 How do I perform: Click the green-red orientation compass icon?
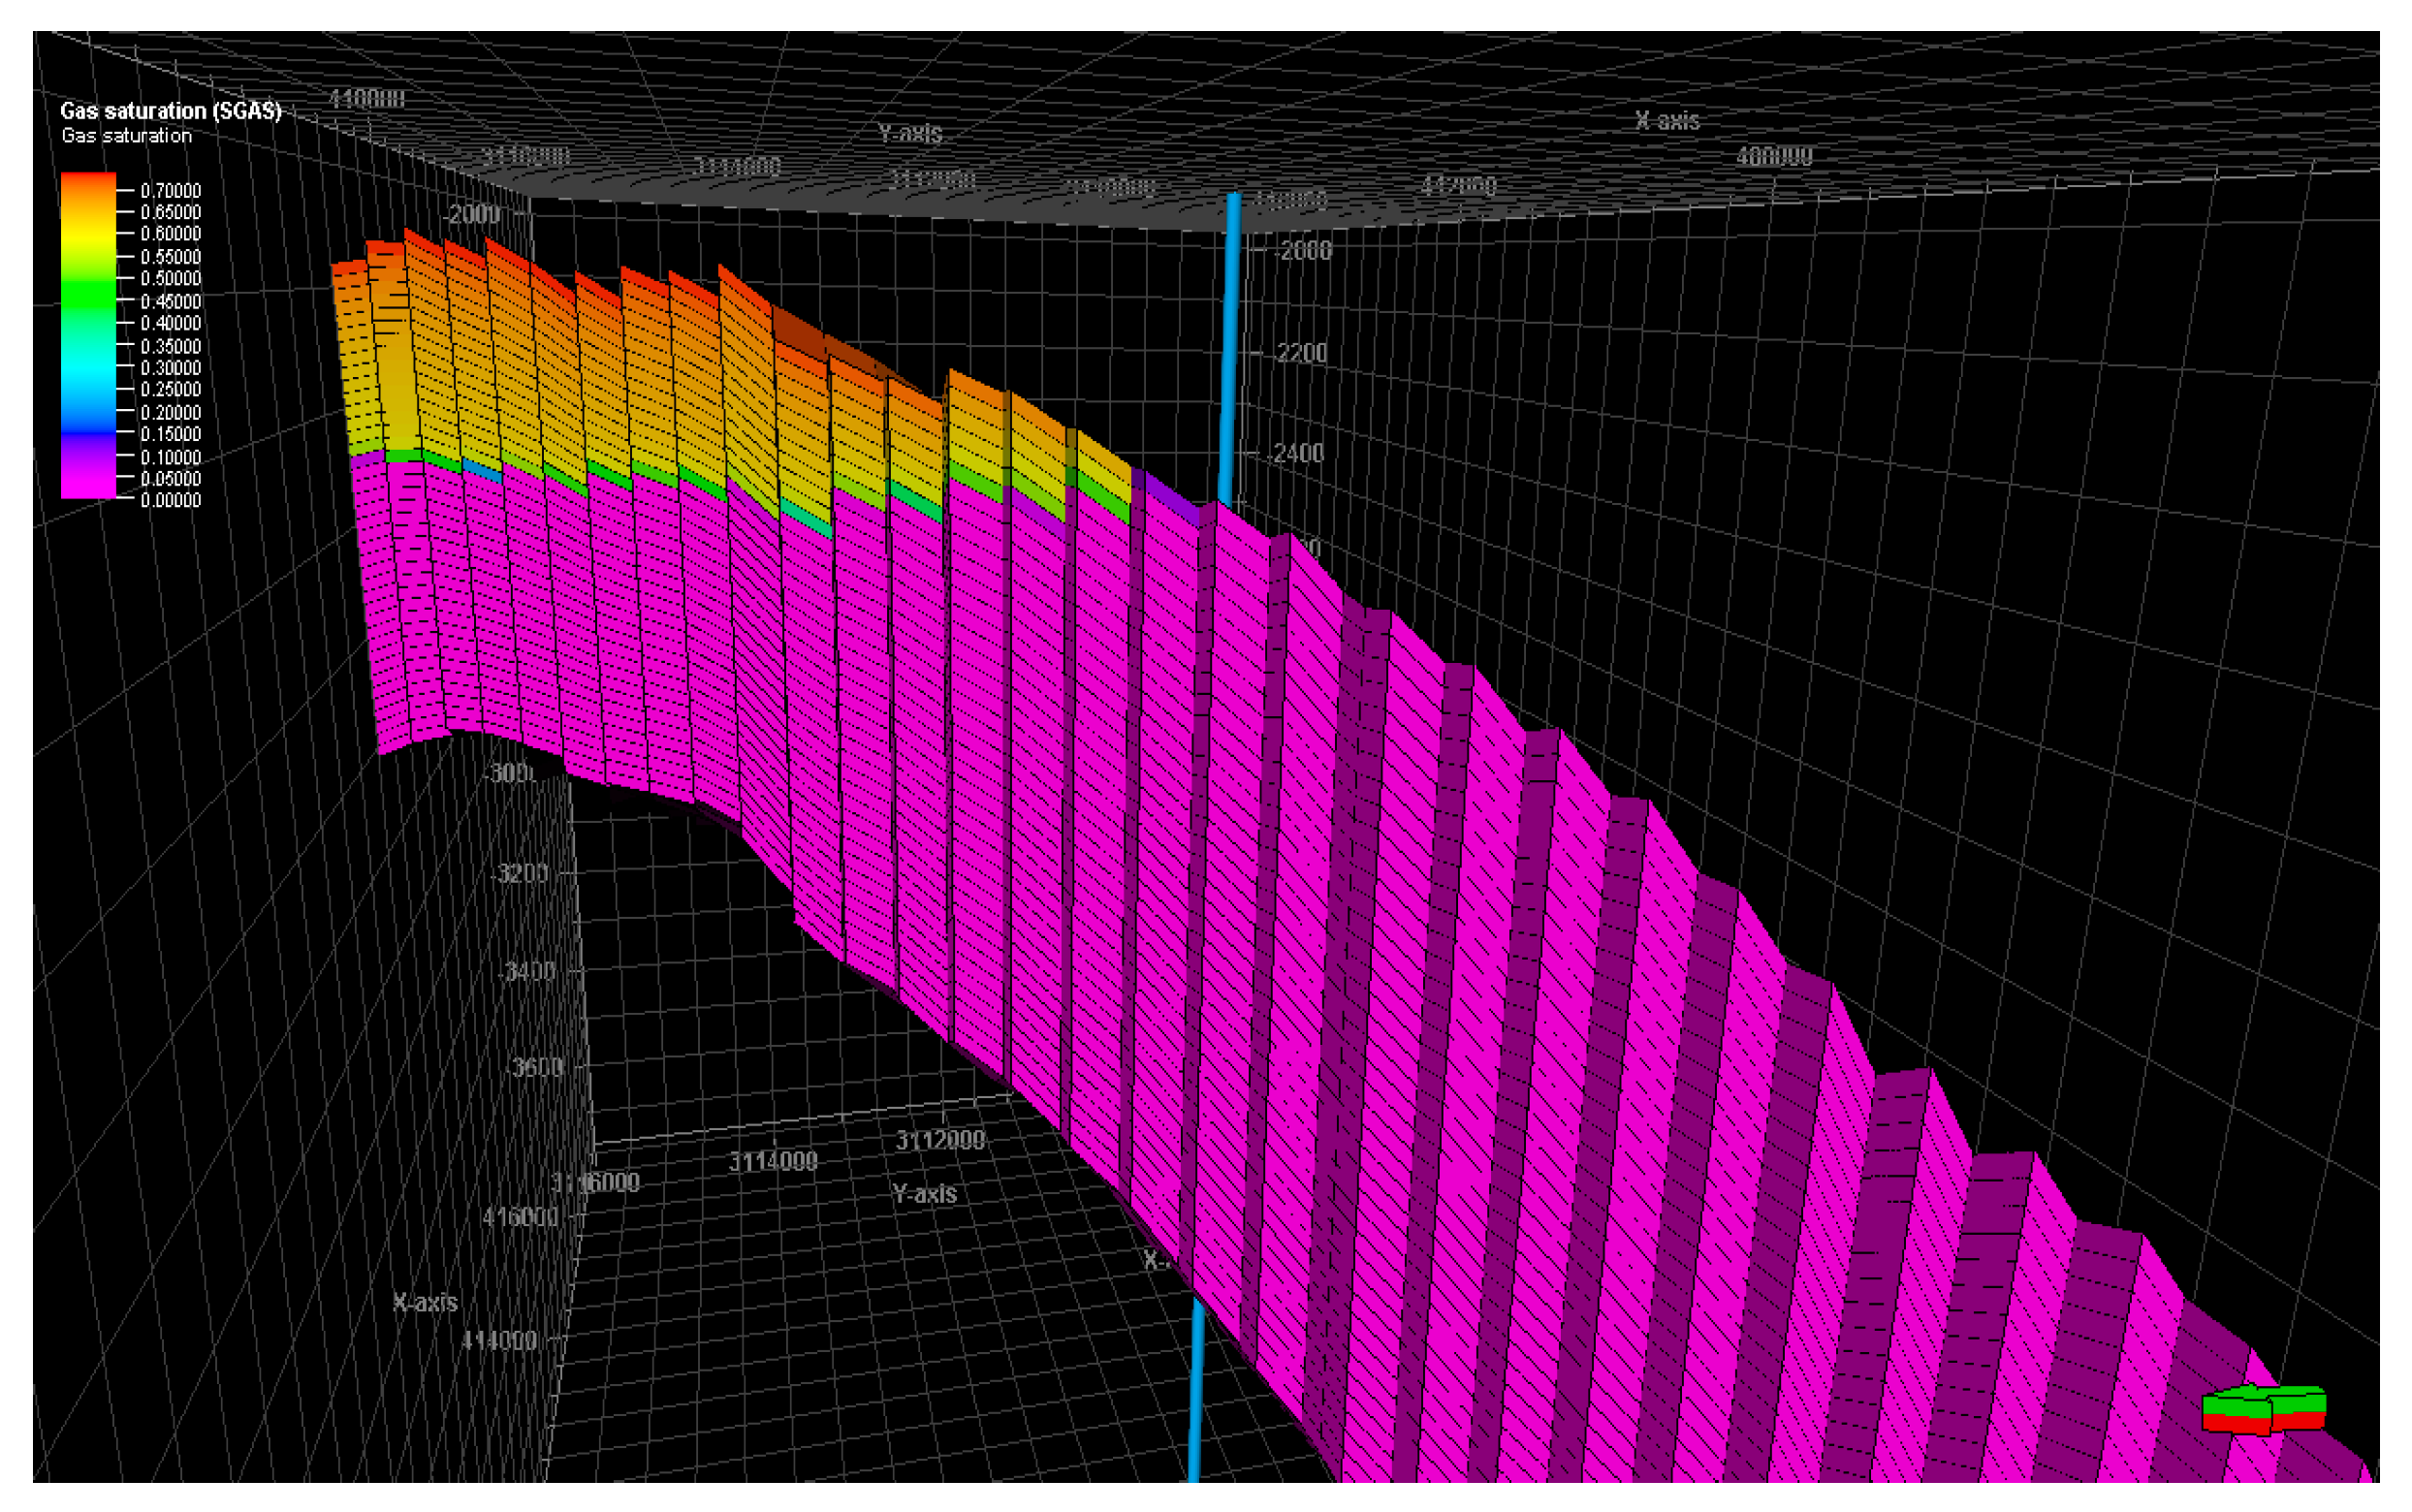(2263, 1409)
